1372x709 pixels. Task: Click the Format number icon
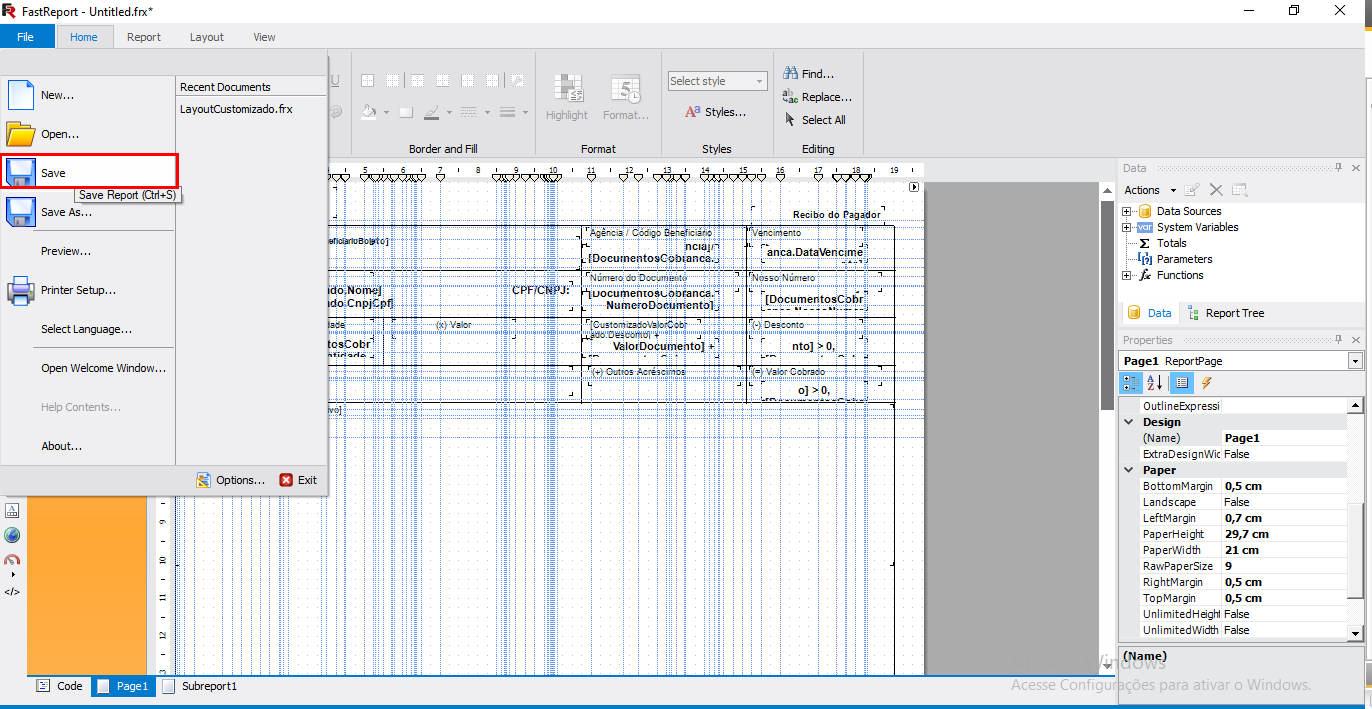[x=626, y=89]
